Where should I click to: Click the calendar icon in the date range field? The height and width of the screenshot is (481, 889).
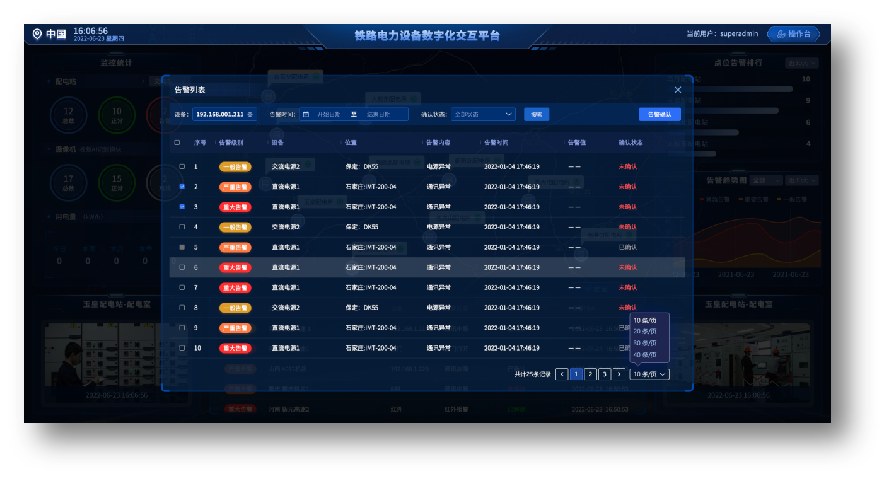pyautogui.click(x=306, y=114)
